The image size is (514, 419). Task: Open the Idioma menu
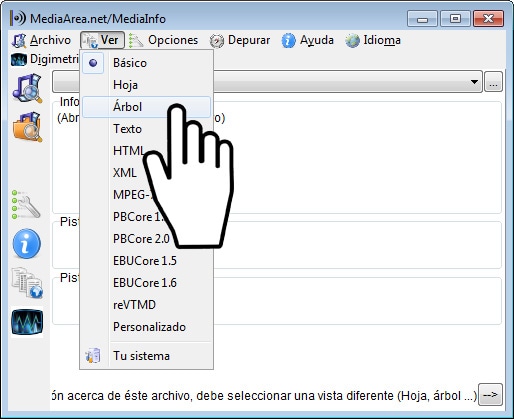pos(373,40)
